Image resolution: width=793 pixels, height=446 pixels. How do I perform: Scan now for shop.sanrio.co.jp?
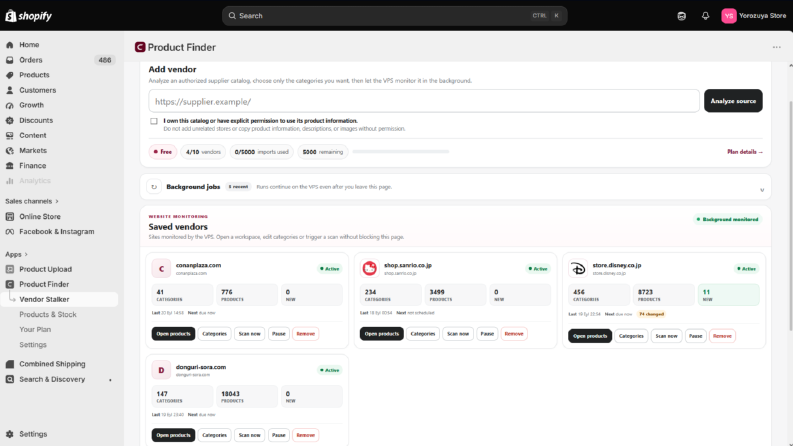click(458, 334)
